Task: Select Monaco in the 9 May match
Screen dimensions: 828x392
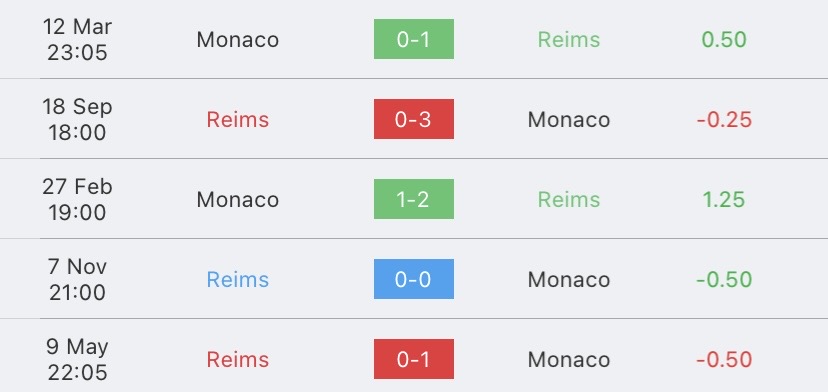Action: click(569, 360)
